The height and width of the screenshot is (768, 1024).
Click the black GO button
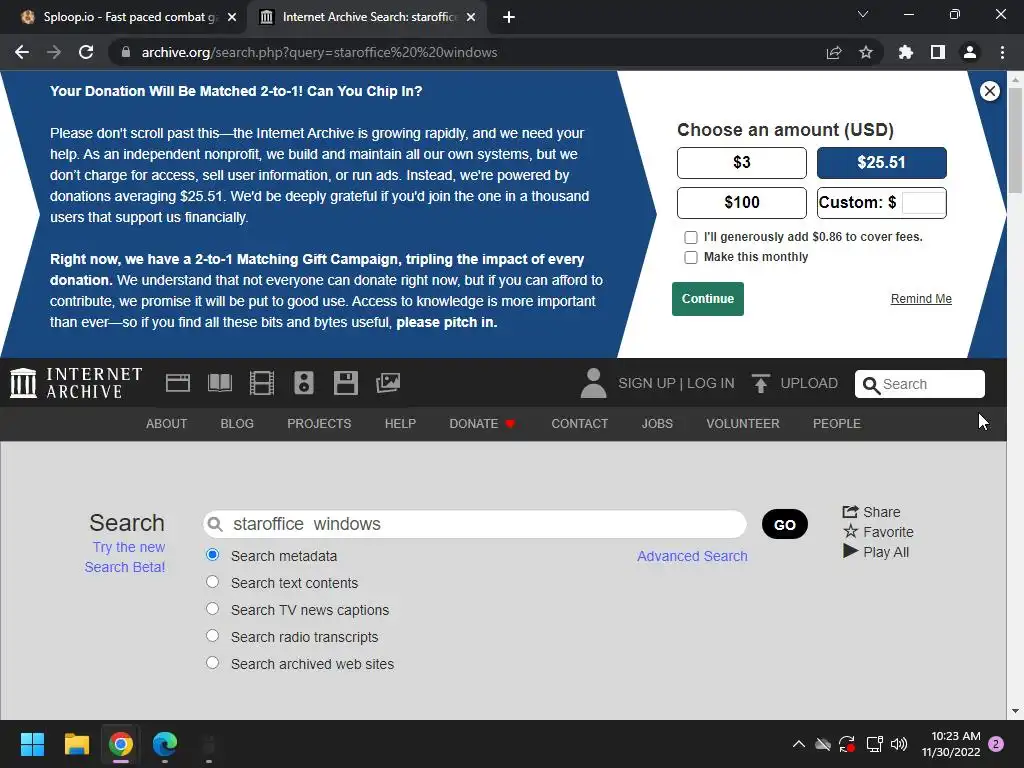click(x=784, y=524)
